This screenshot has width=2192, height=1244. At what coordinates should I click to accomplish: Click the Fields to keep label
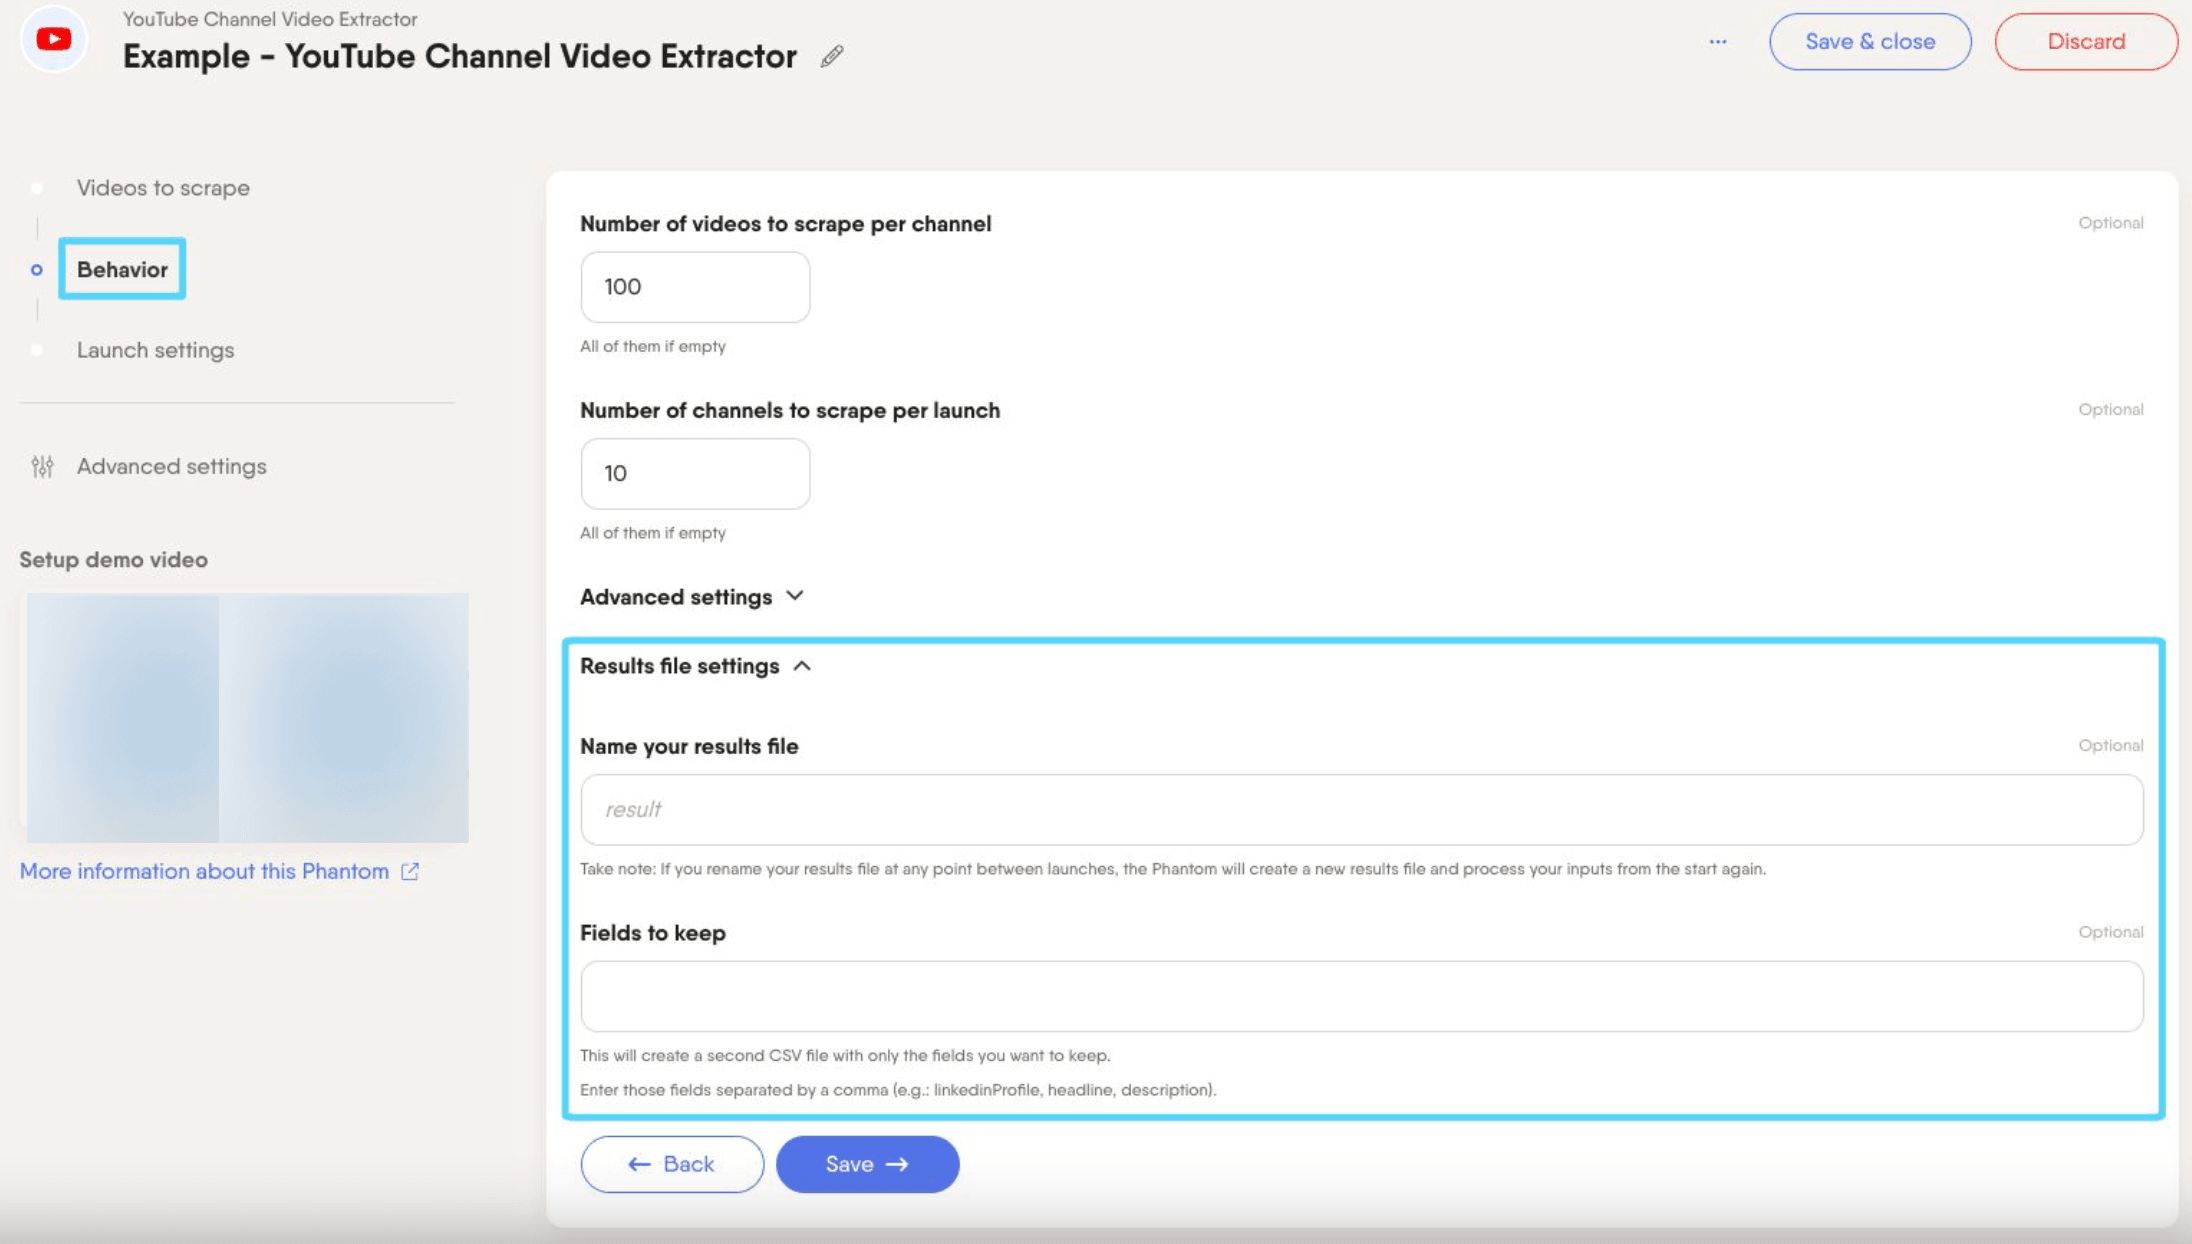(x=653, y=933)
